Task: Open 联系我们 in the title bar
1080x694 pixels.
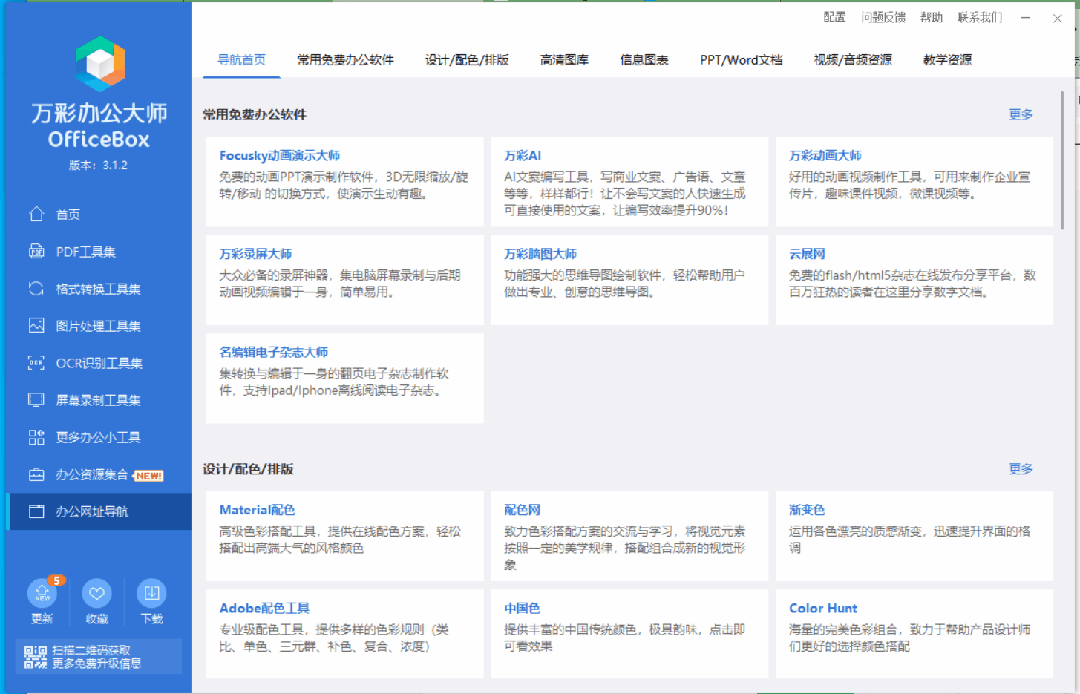Action: (x=980, y=17)
